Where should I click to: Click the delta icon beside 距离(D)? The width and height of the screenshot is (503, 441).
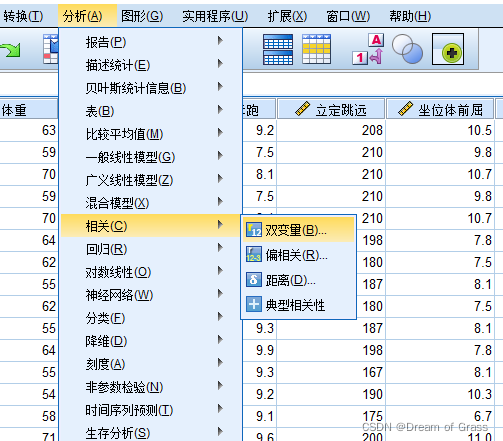click(x=254, y=280)
